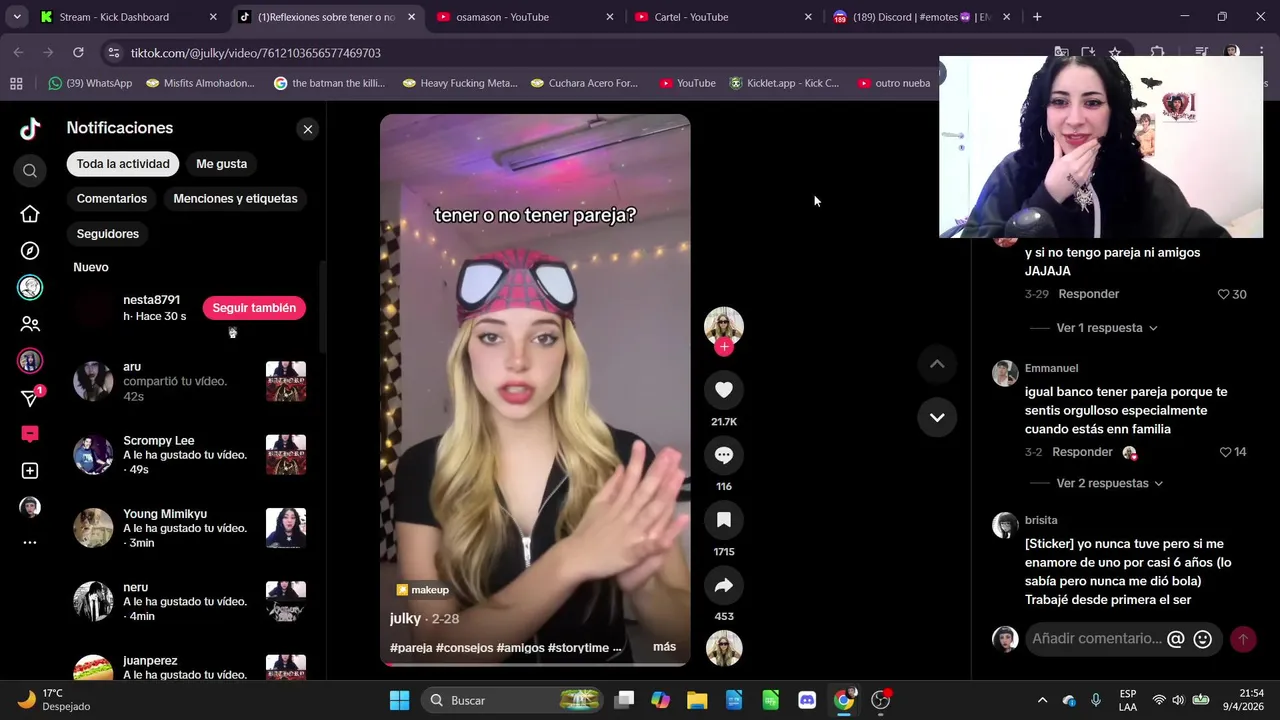This screenshot has height=720, width=1280.
Task: Click Seguir también for nesta8791
Action: 254,308
